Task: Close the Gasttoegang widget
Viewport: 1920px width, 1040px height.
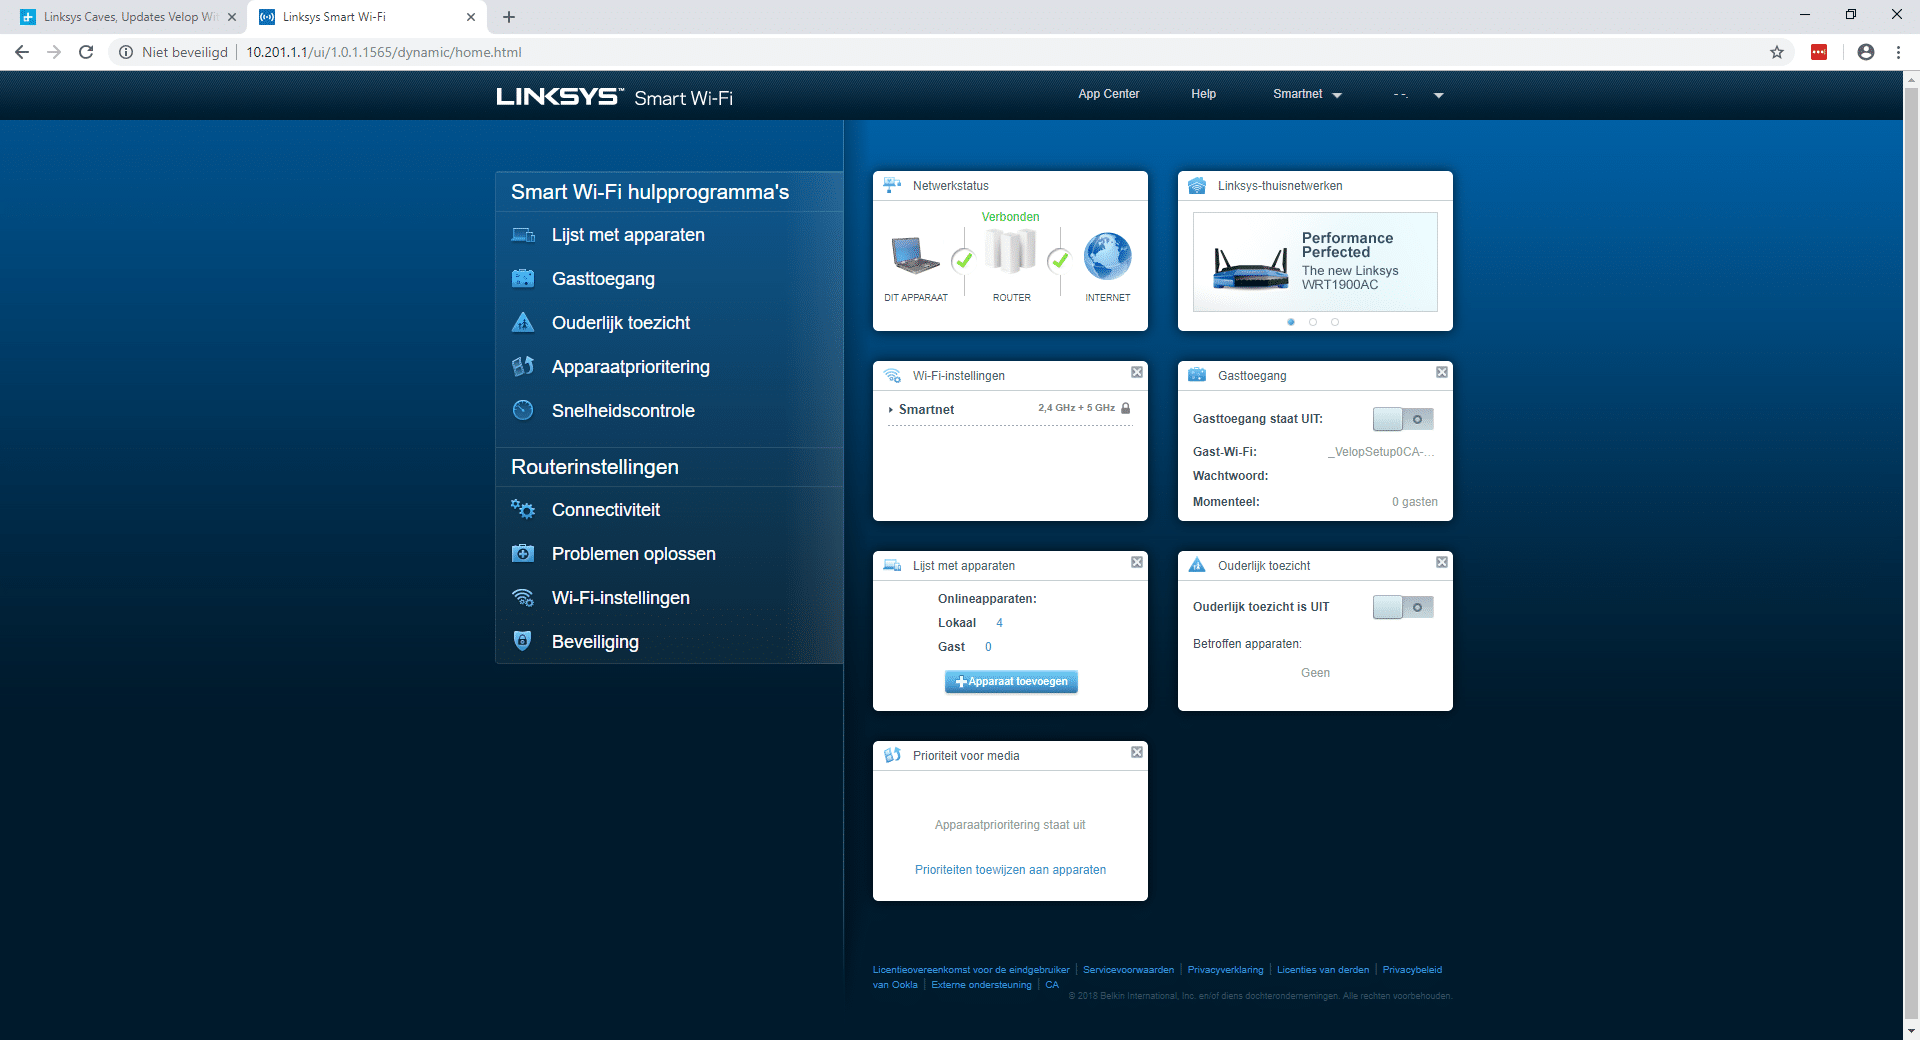Action: point(1442,372)
